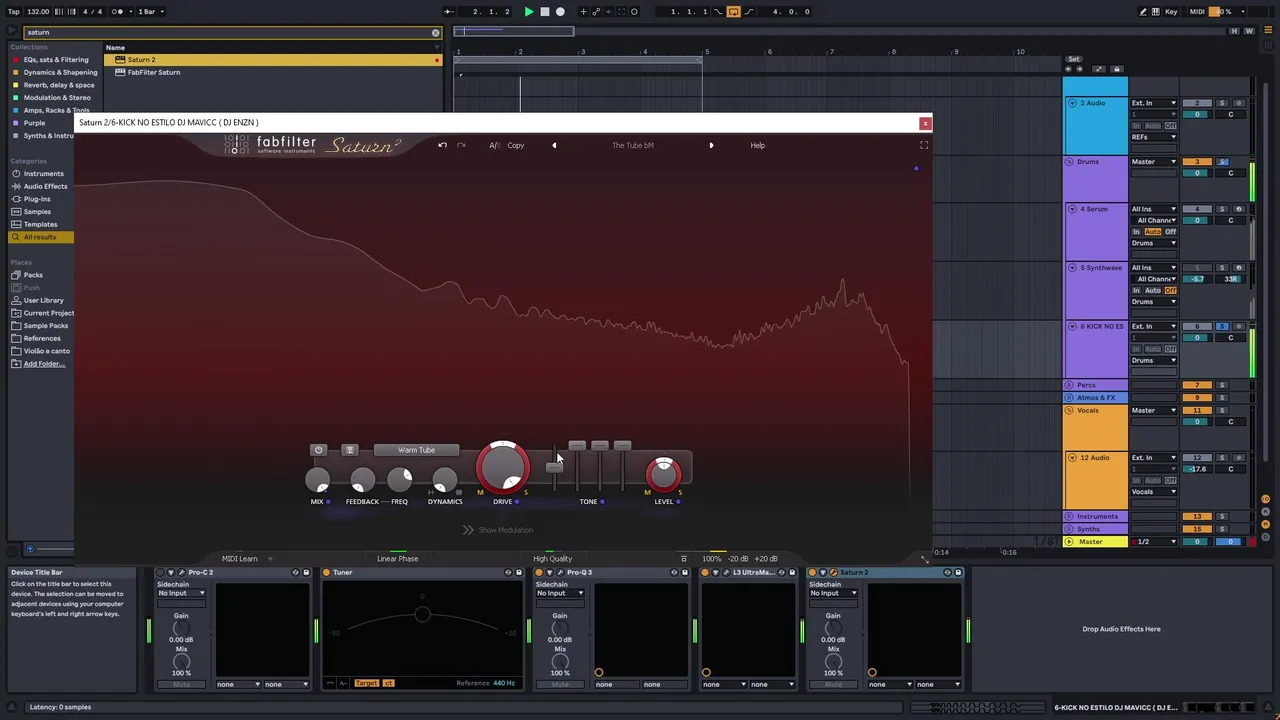Click the transport Record button
The width and height of the screenshot is (1280, 720).
560,12
